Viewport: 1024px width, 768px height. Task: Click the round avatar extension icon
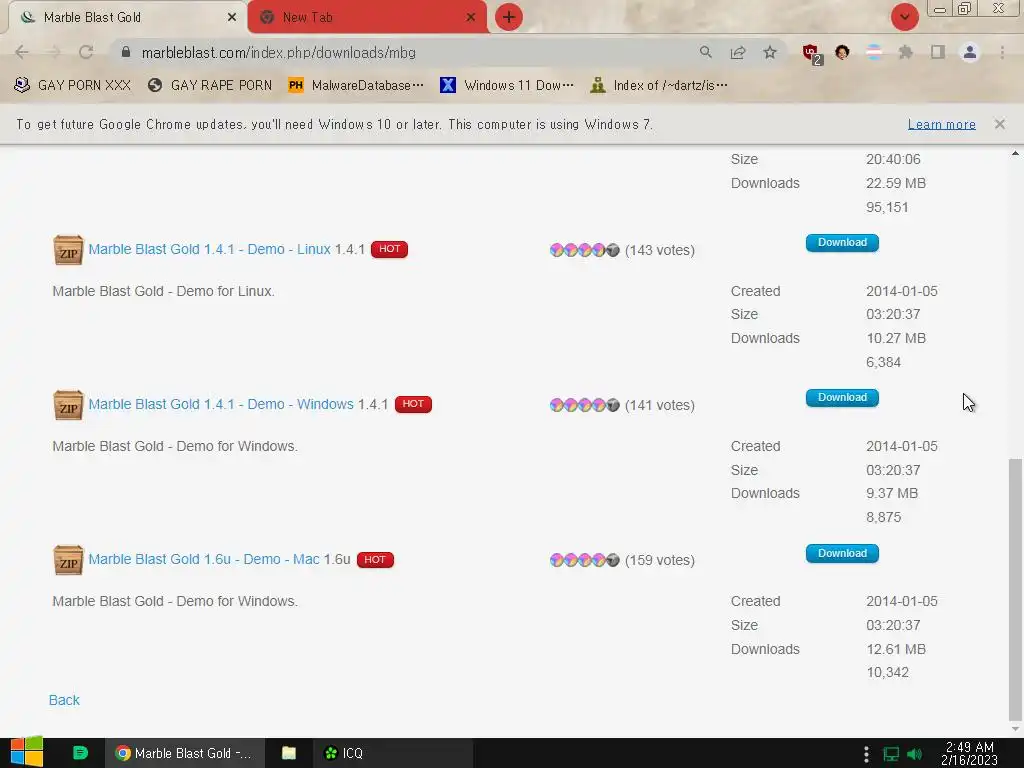pyautogui.click(x=842, y=52)
